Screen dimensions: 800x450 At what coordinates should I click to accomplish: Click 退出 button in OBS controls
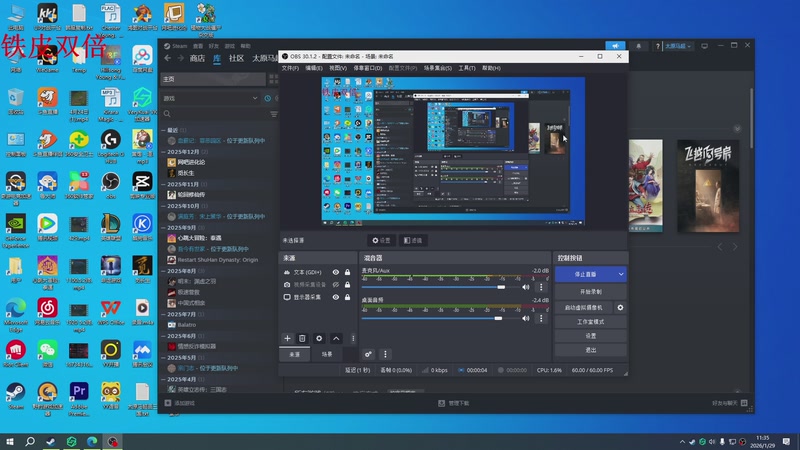(x=591, y=350)
